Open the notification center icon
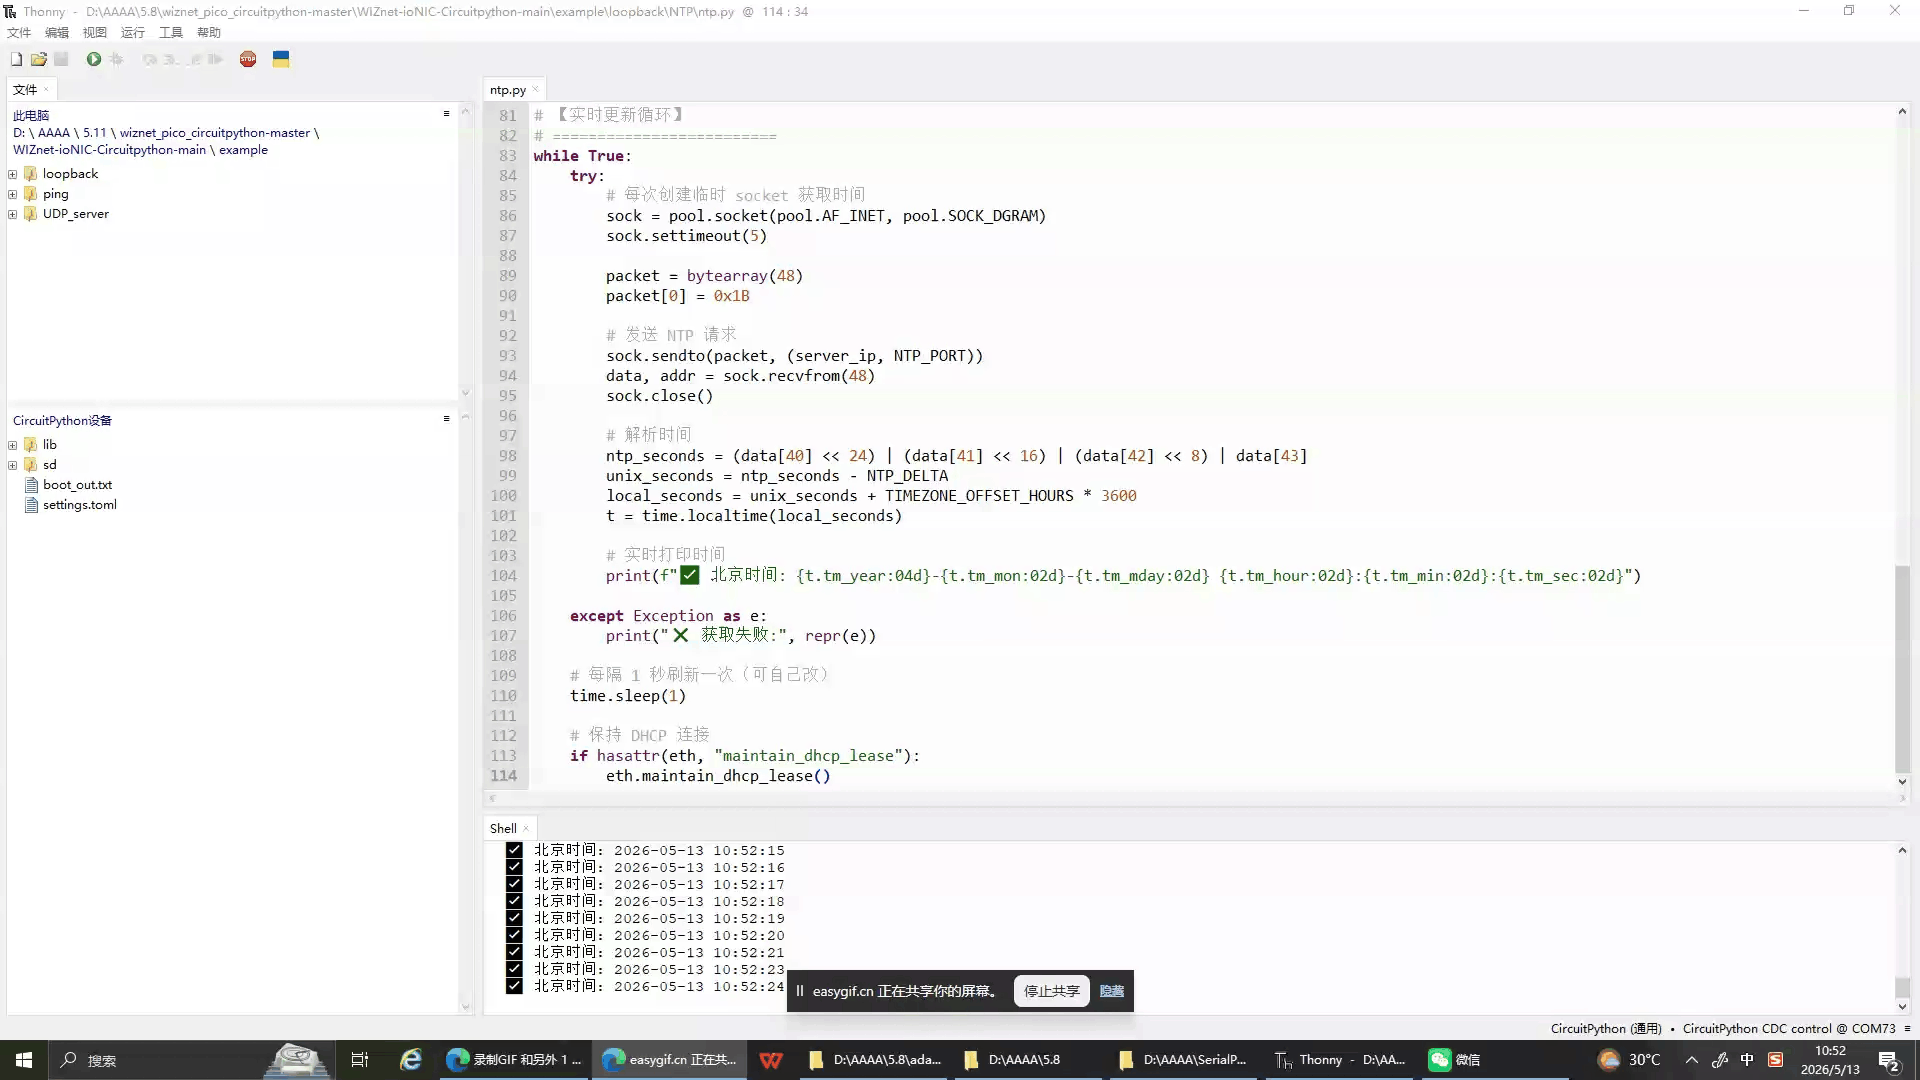Image resolution: width=1920 pixels, height=1080 pixels. 1889,1060
